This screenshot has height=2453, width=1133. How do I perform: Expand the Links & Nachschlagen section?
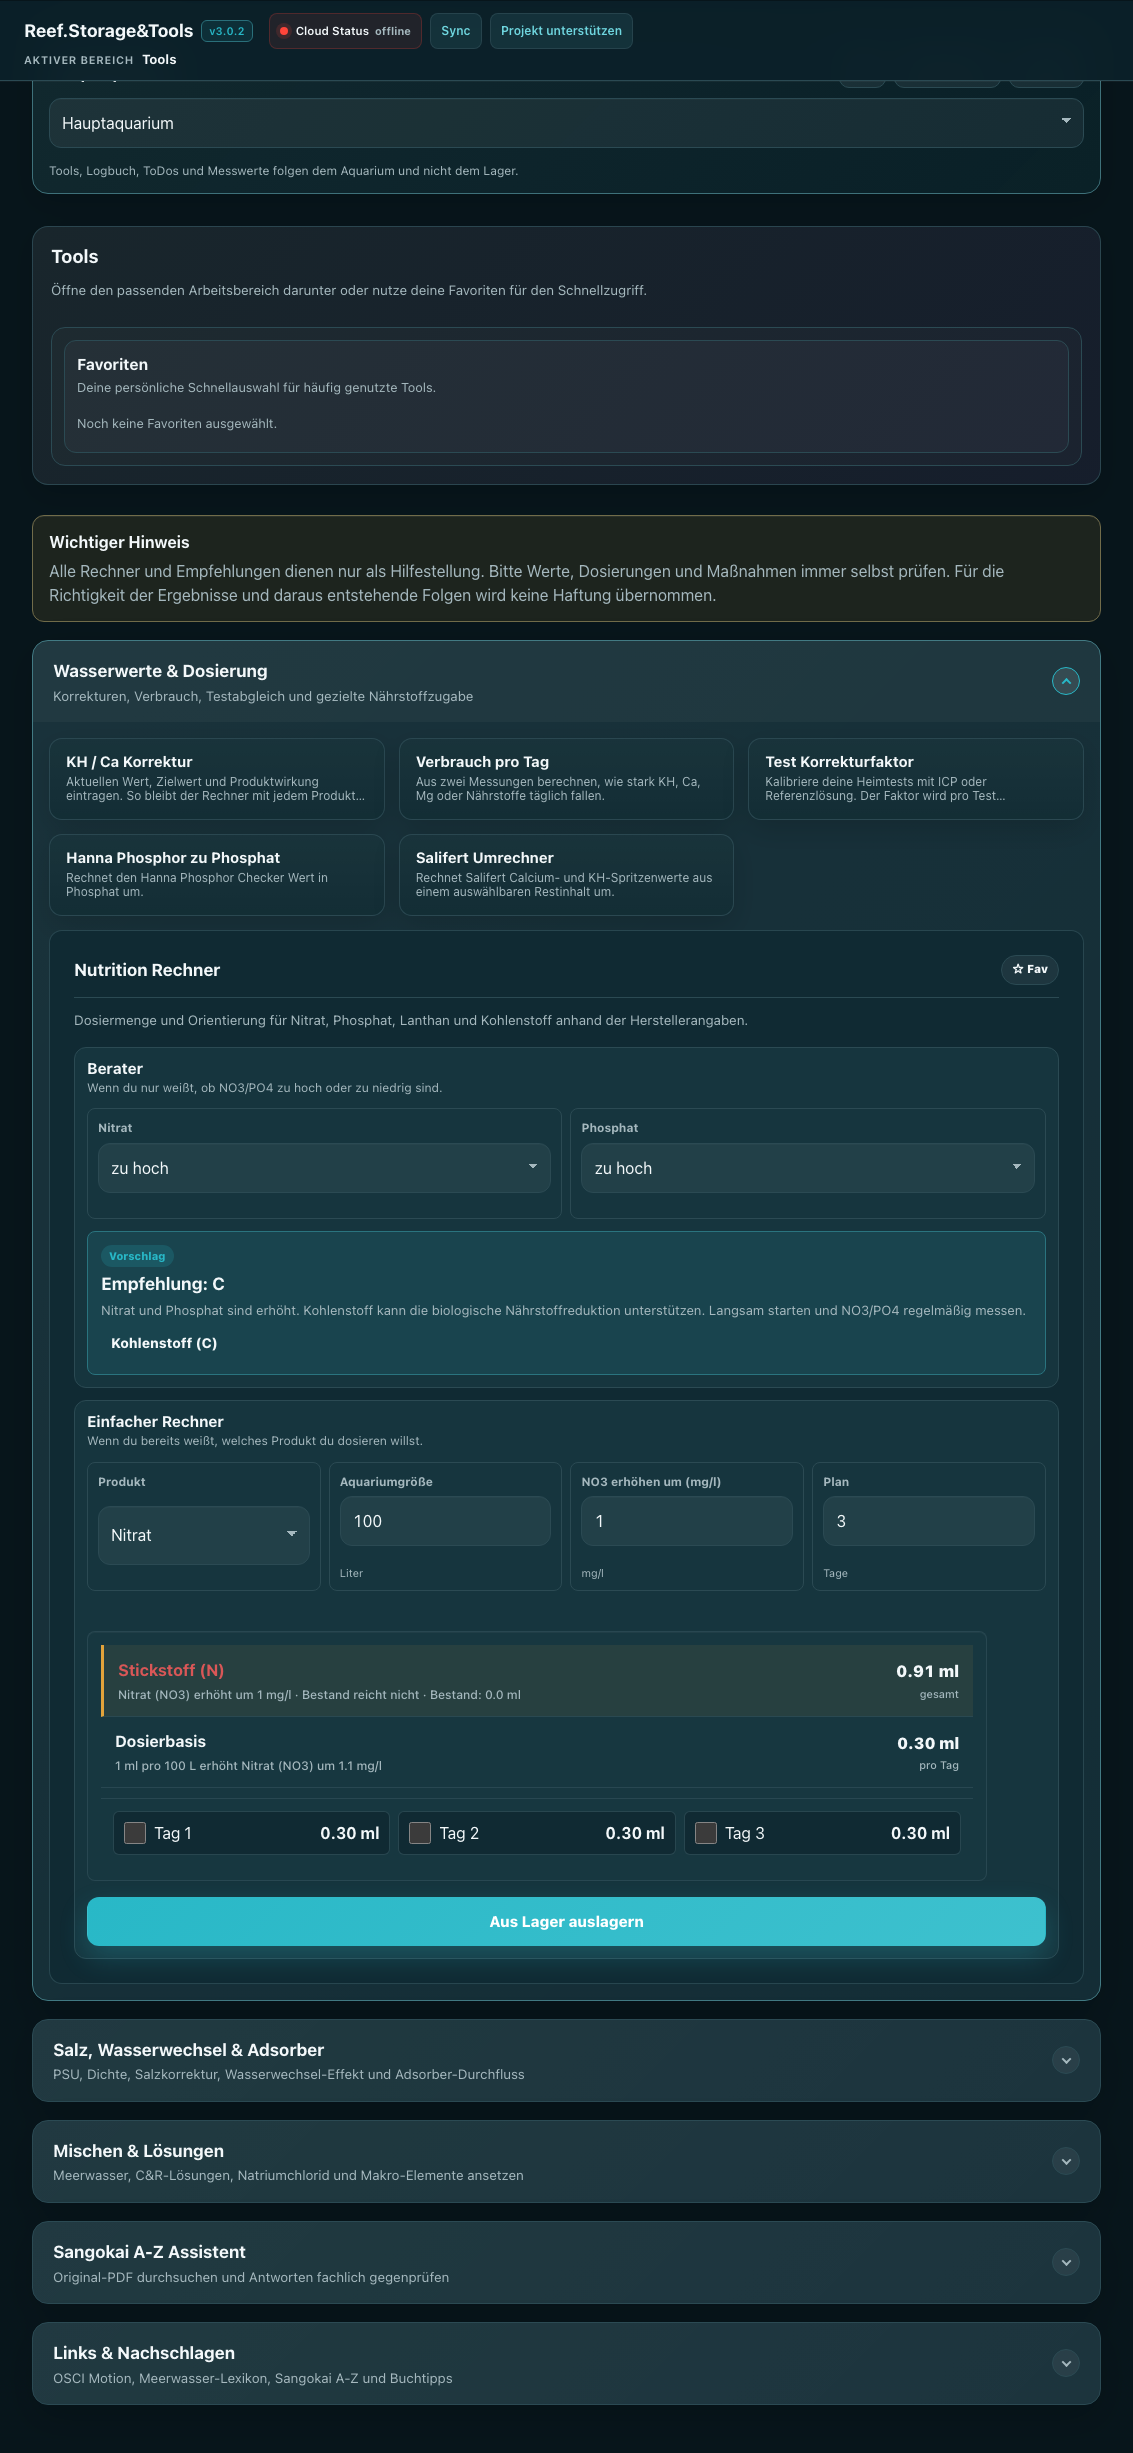[1065, 2363]
